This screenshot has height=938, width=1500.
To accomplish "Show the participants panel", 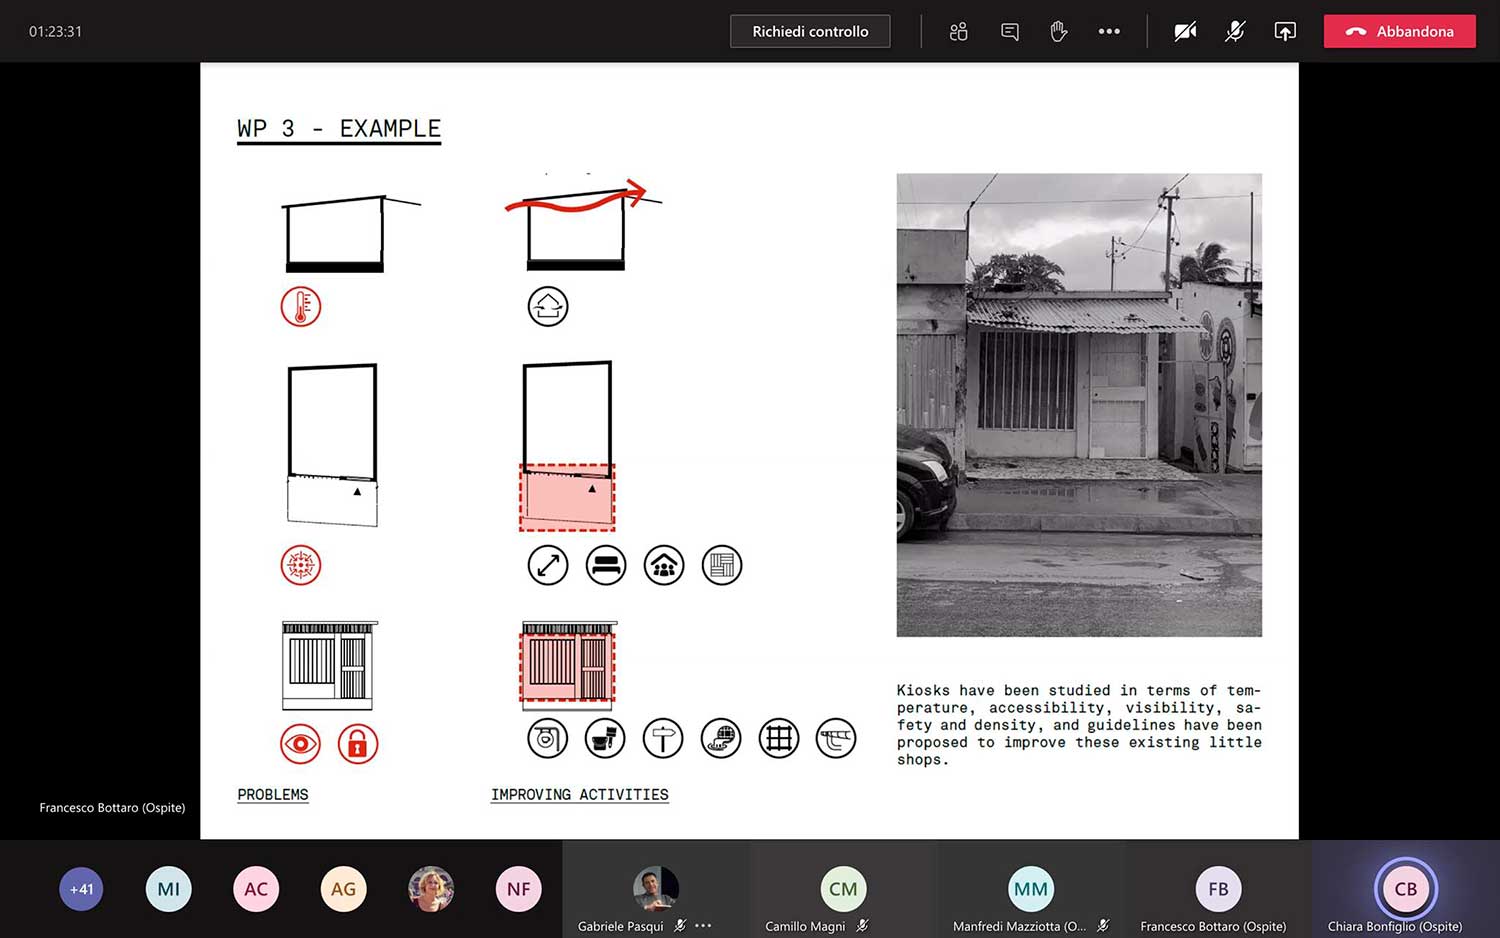I will click(958, 31).
